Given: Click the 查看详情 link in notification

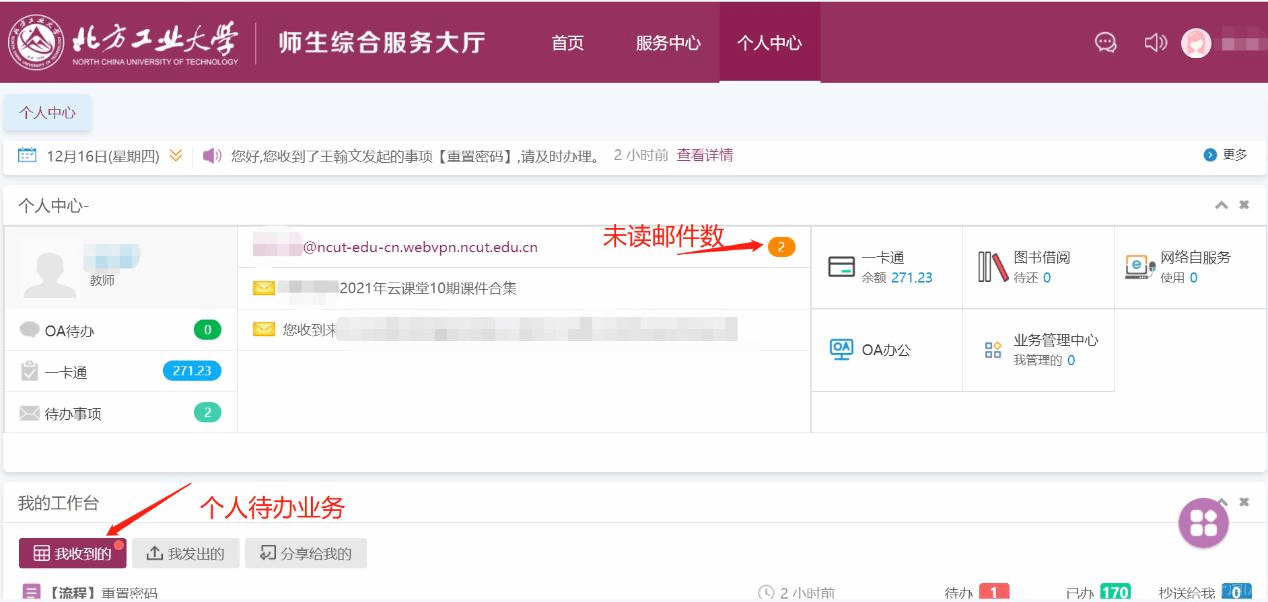Looking at the screenshot, I should 705,155.
